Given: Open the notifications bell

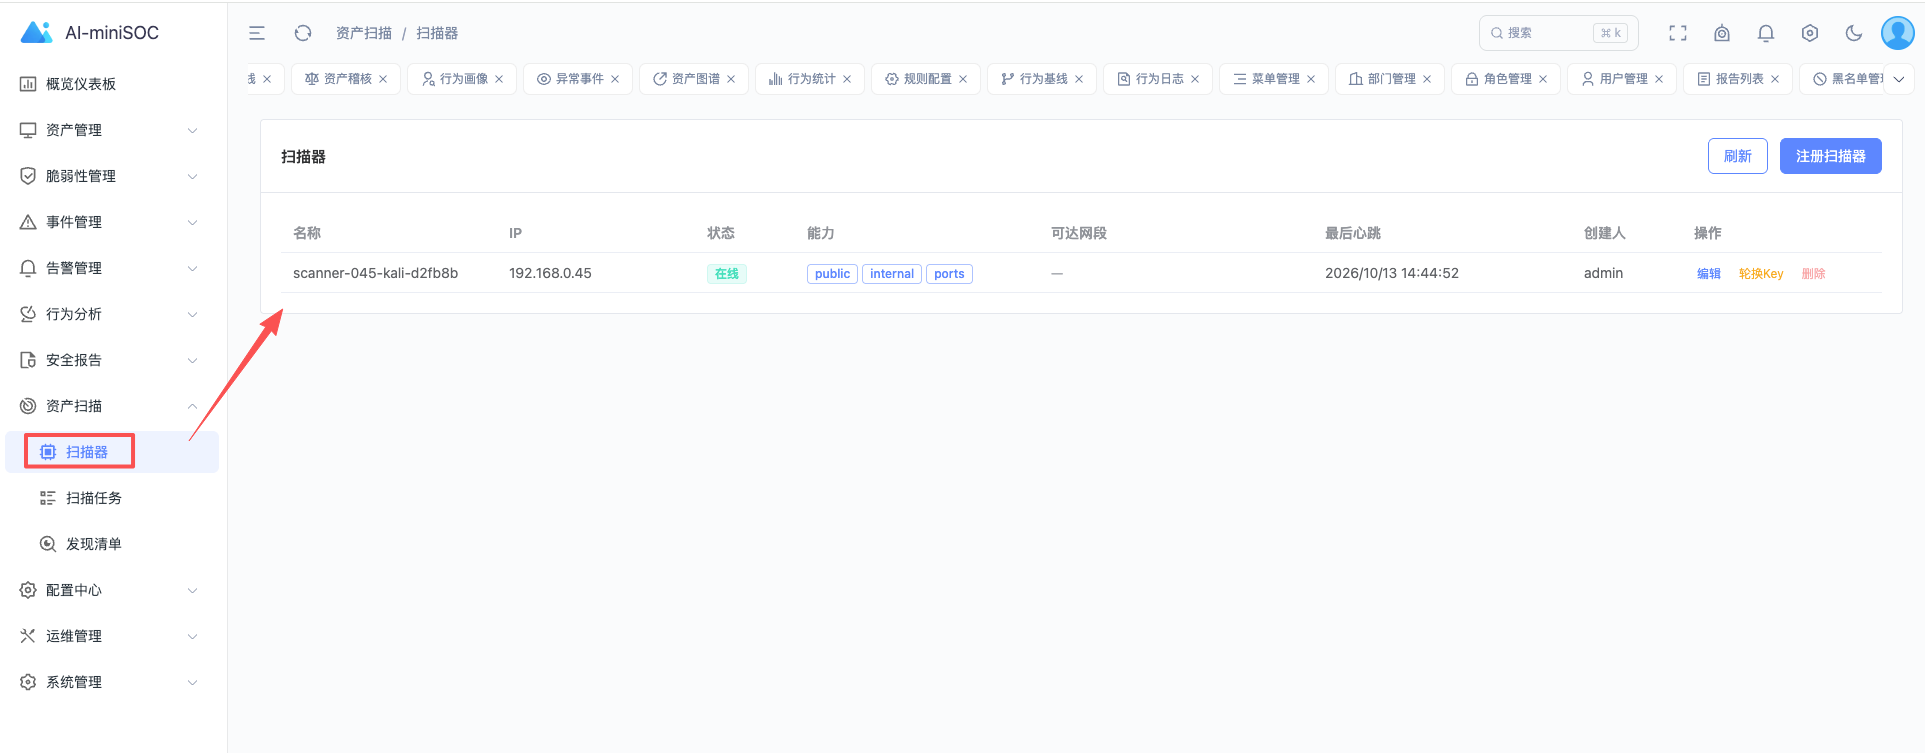Looking at the screenshot, I should point(1766,33).
